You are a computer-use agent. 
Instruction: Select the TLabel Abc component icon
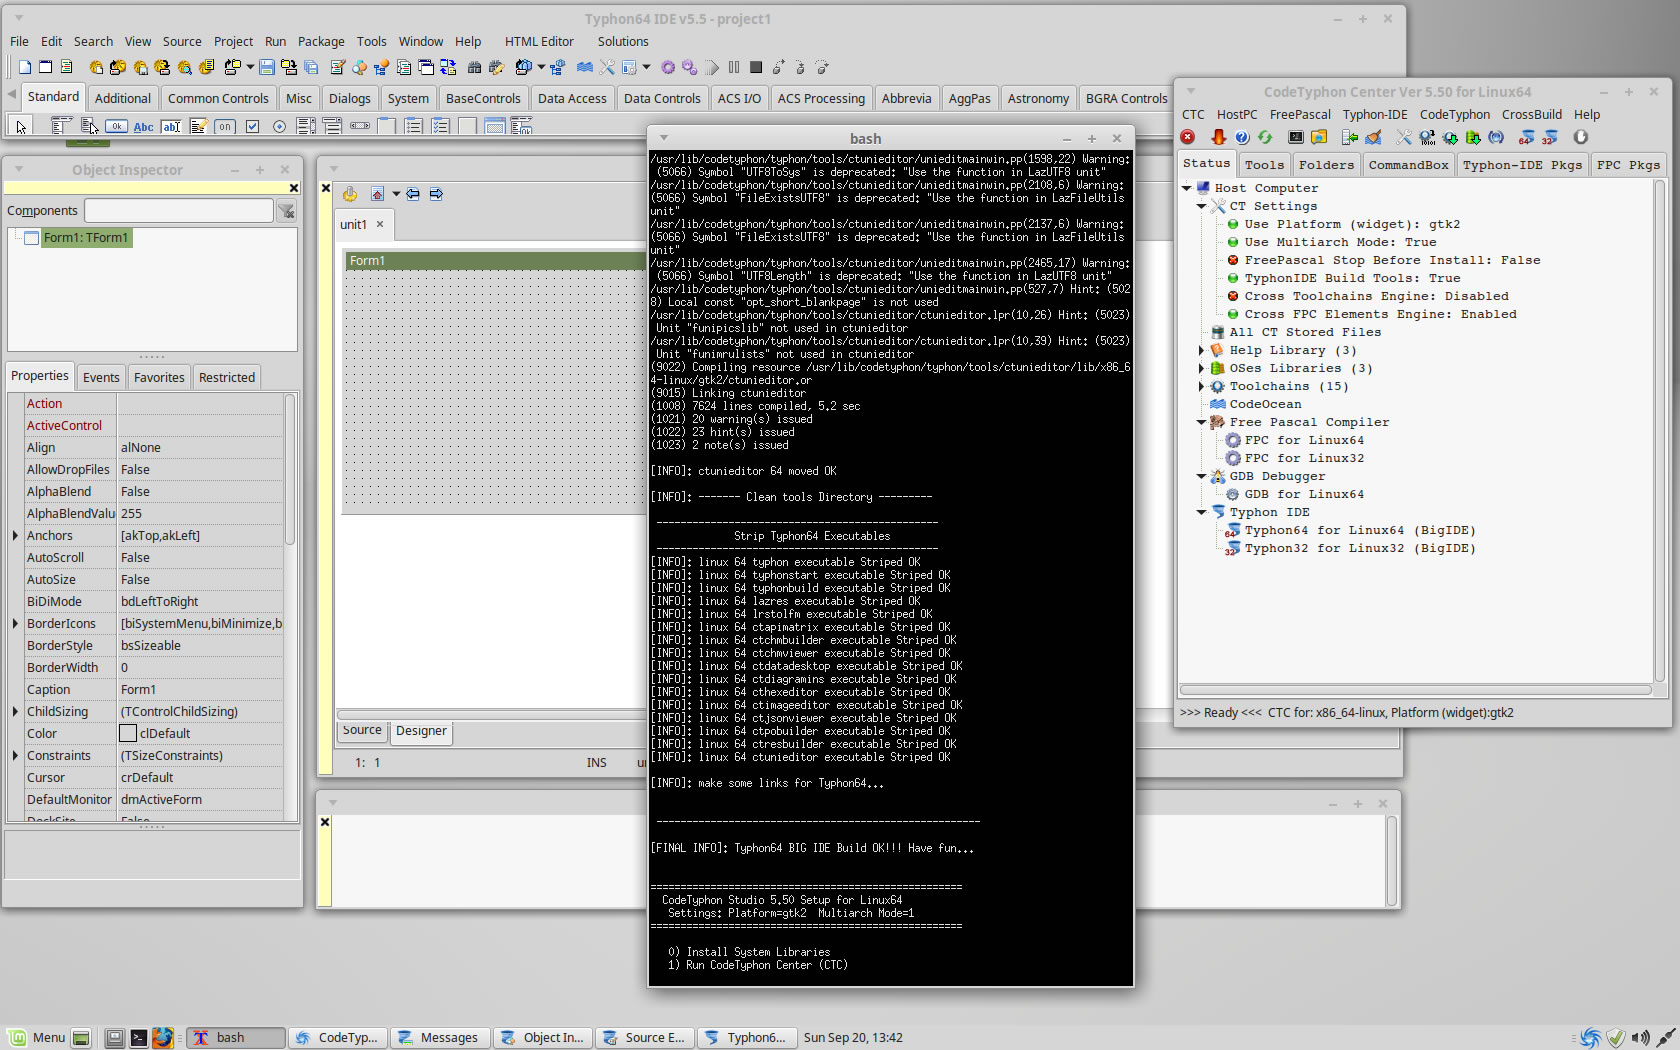[144, 126]
